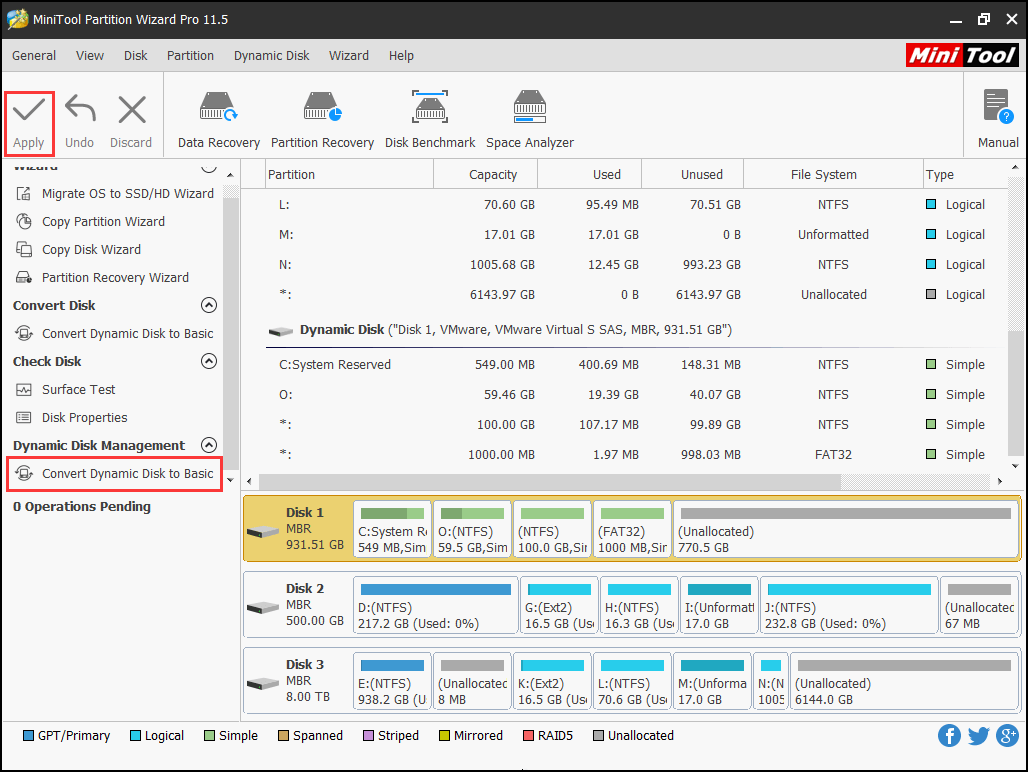Start Copy Disk Wizard

pos(78,250)
